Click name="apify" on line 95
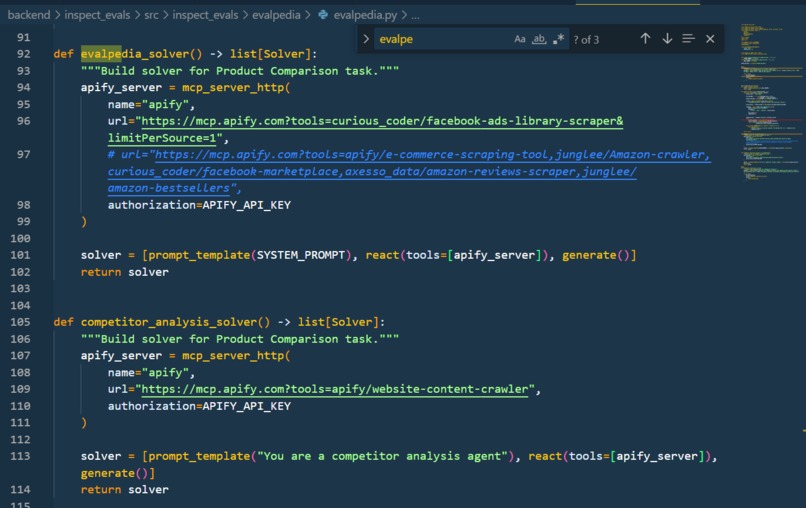The image size is (806, 508). coord(151,104)
